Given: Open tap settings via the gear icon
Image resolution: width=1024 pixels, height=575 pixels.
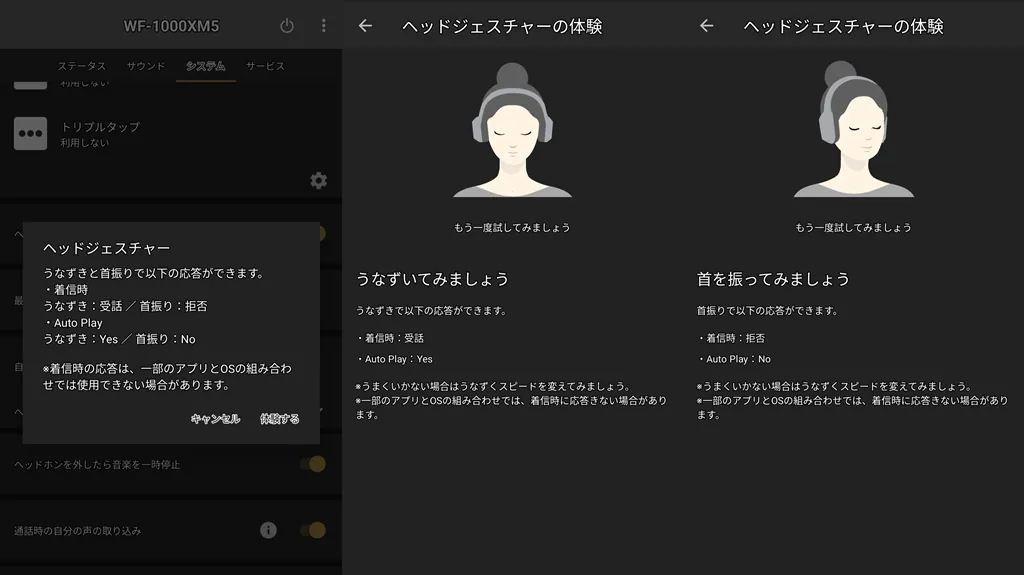Looking at the screenshot, I should tap(318, 180).
